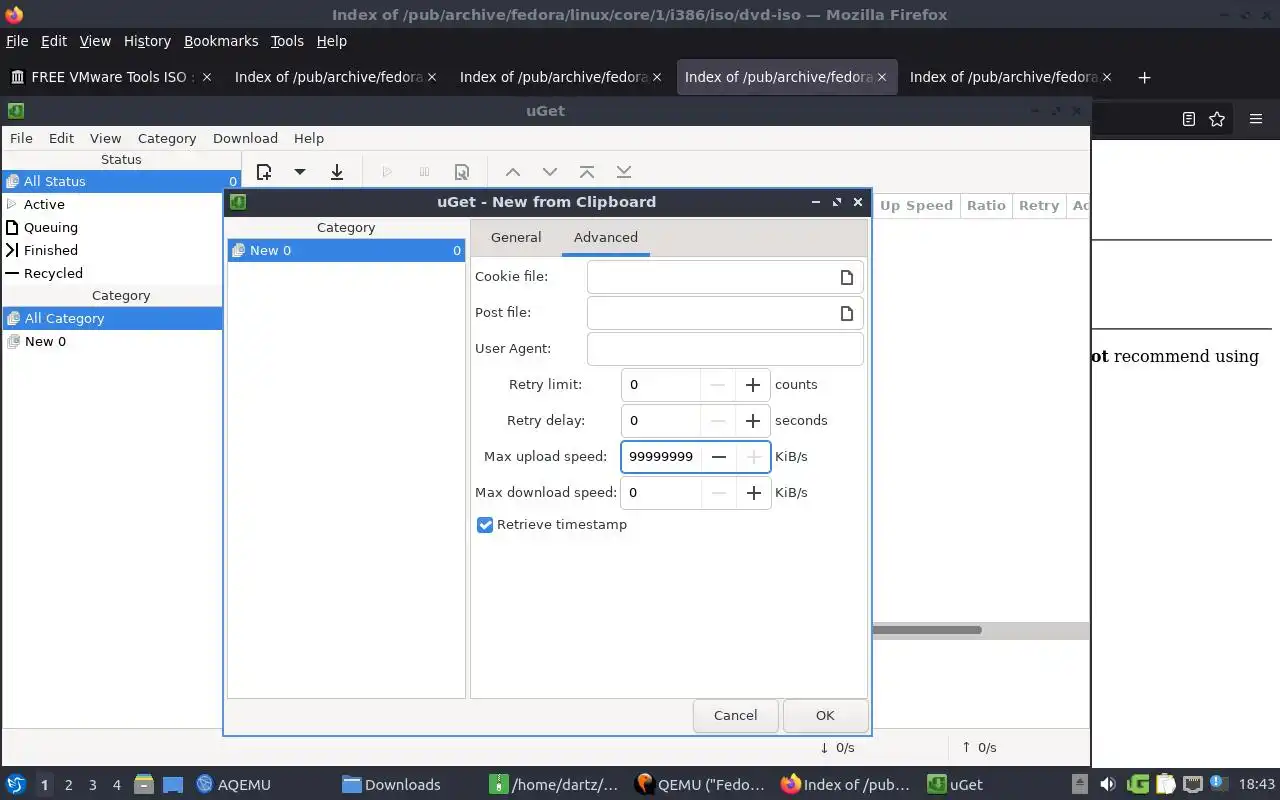Viewport: 1280px width, 800px height.
Task: Open the uGet File menu
Action: pyautogui.click(x=21, y=138)
